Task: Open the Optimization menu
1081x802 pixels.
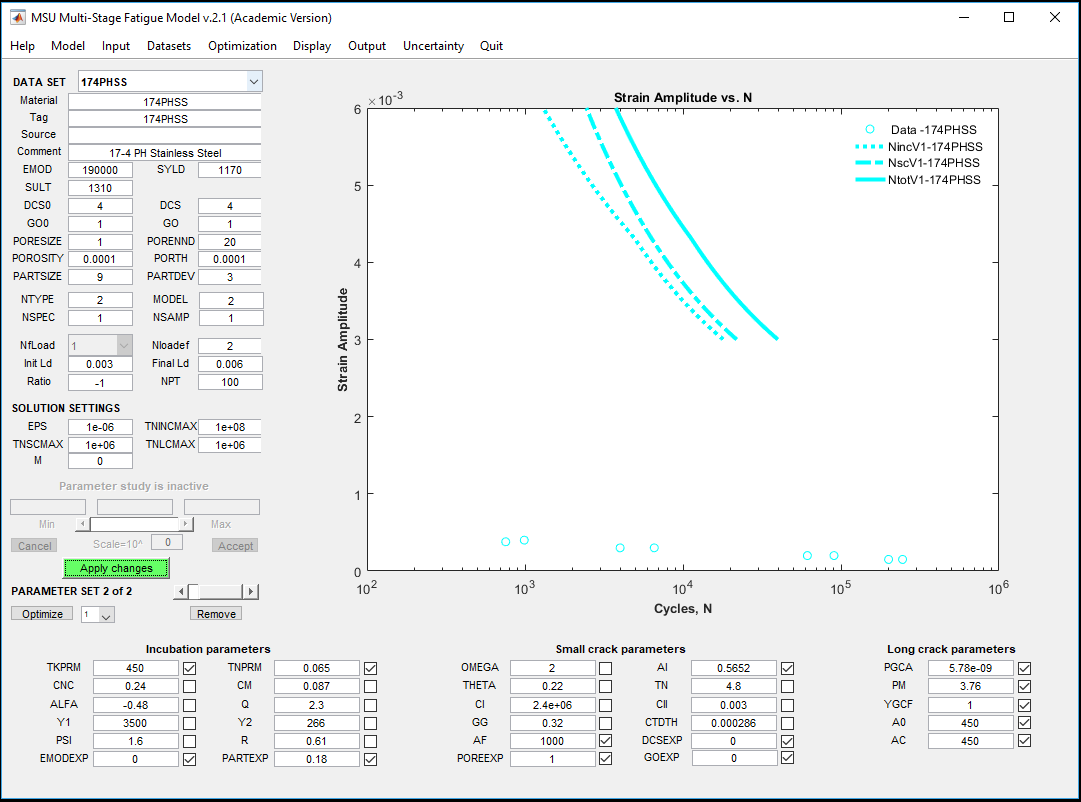Action: pyautogui.click(x=242, y=46)
